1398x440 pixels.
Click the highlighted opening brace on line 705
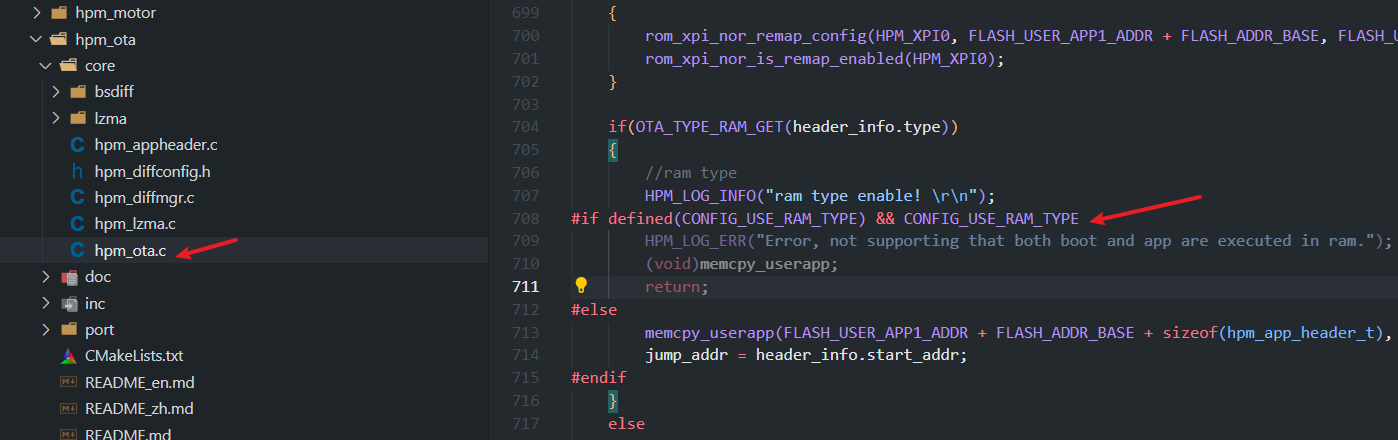click(x=613, y=150)
